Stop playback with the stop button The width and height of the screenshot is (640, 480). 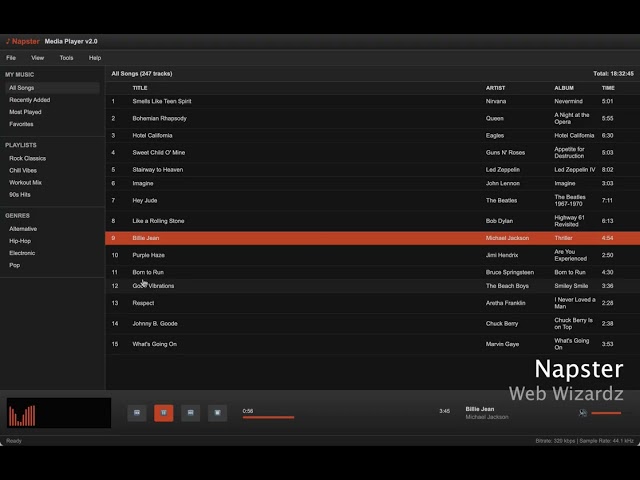click(x=217, y=413)
